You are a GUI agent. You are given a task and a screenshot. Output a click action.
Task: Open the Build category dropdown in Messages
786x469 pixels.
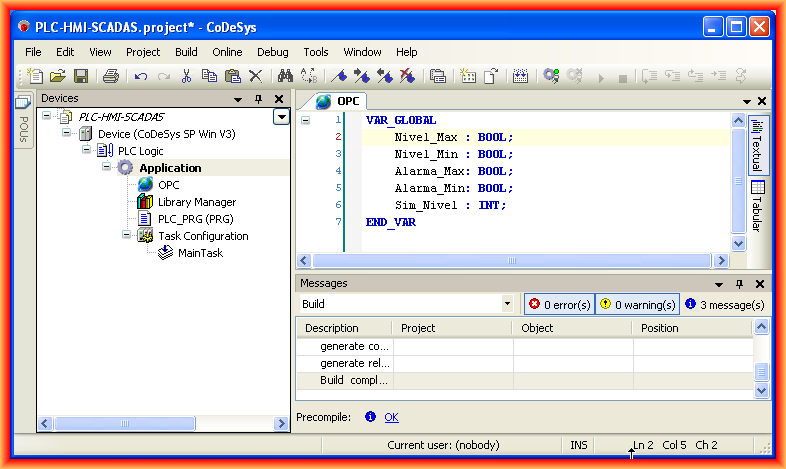[x=507, y=304]
